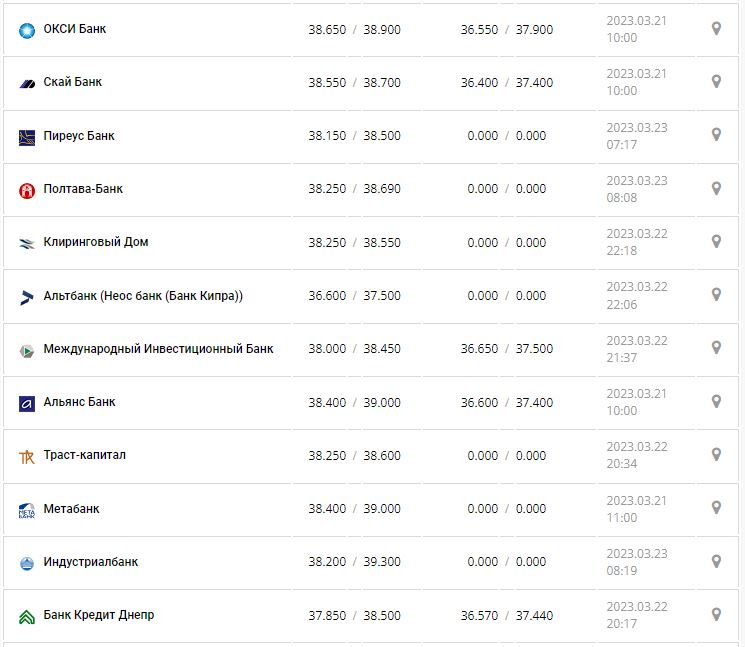
Task: Click the Индустриалбанк location pin
Action: pos(716,561)
